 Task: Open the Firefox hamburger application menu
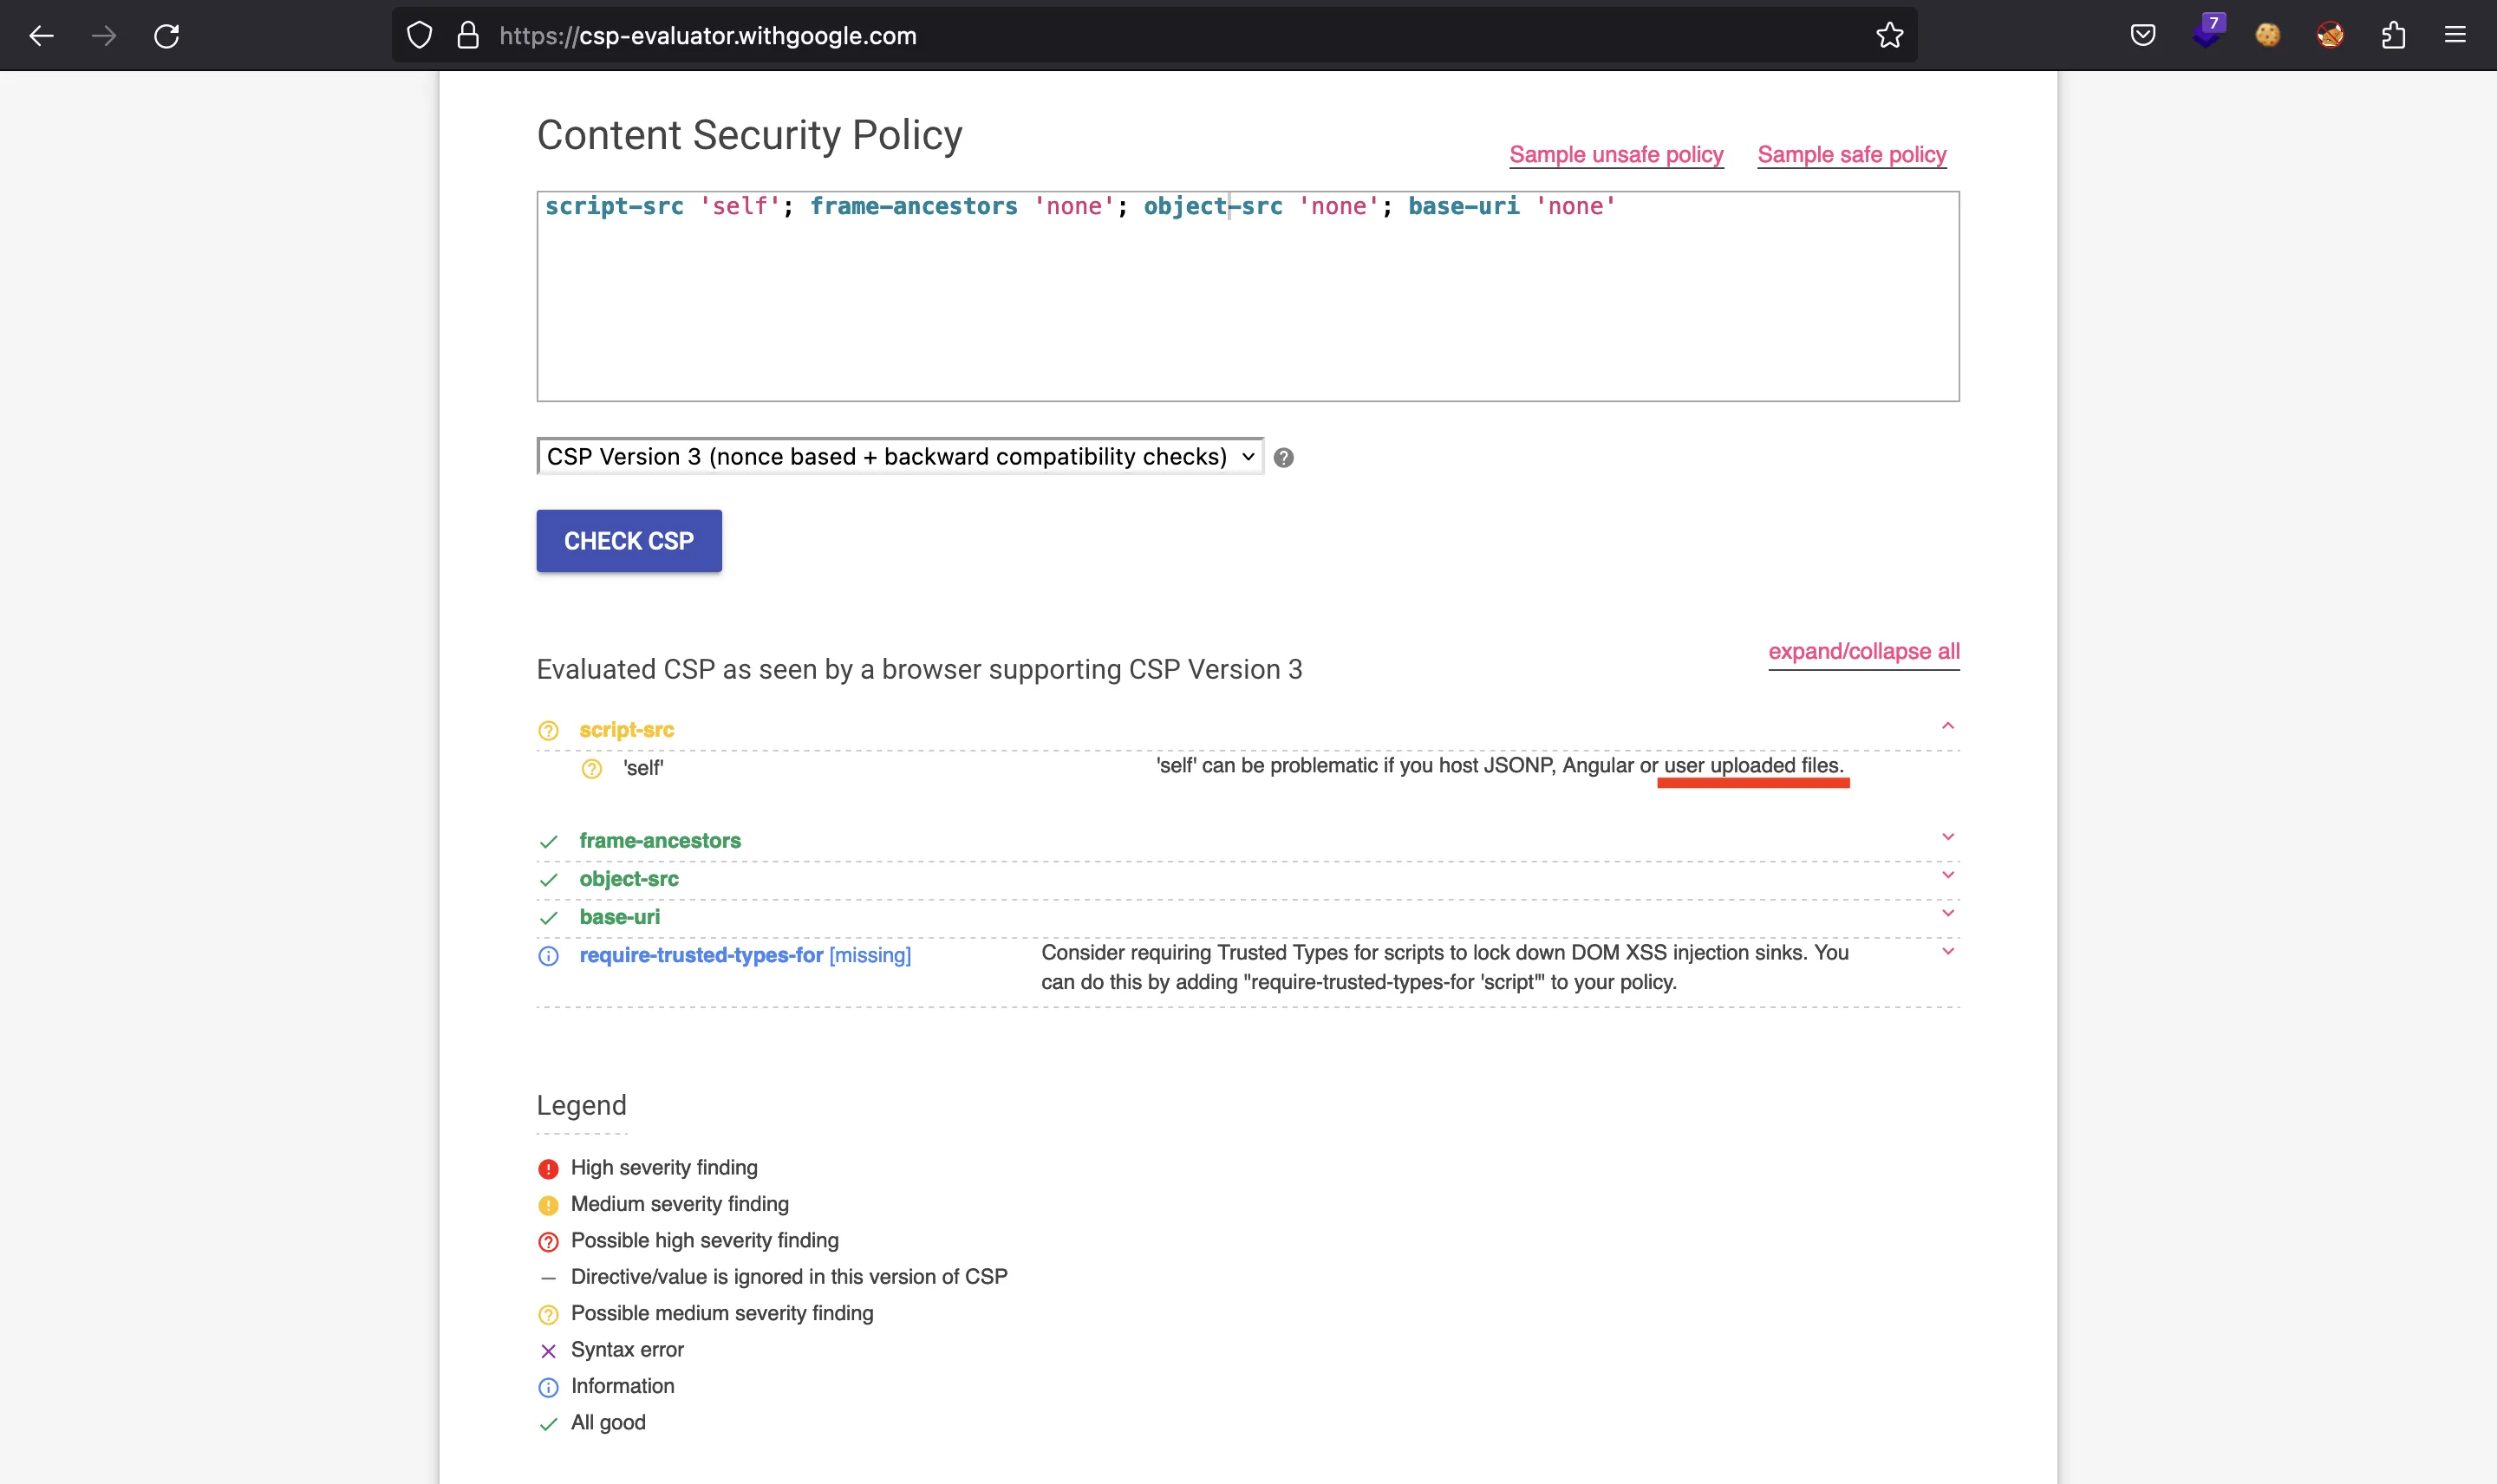2455,36
